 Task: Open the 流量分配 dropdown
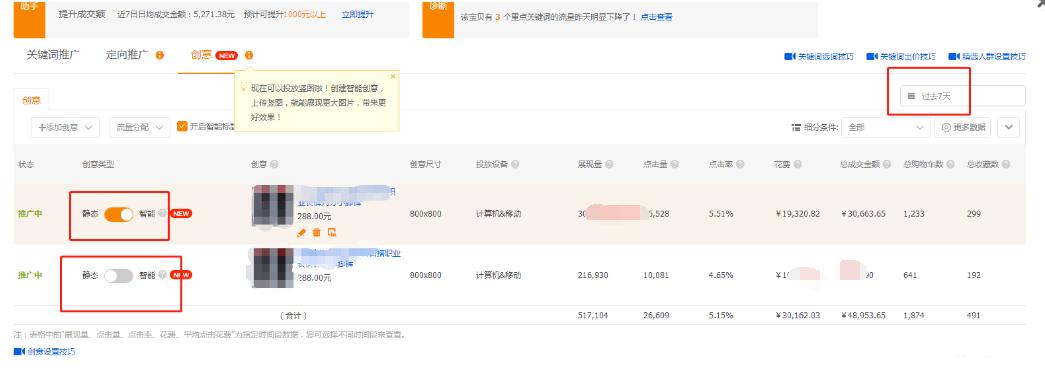click(x=140, y=127)
